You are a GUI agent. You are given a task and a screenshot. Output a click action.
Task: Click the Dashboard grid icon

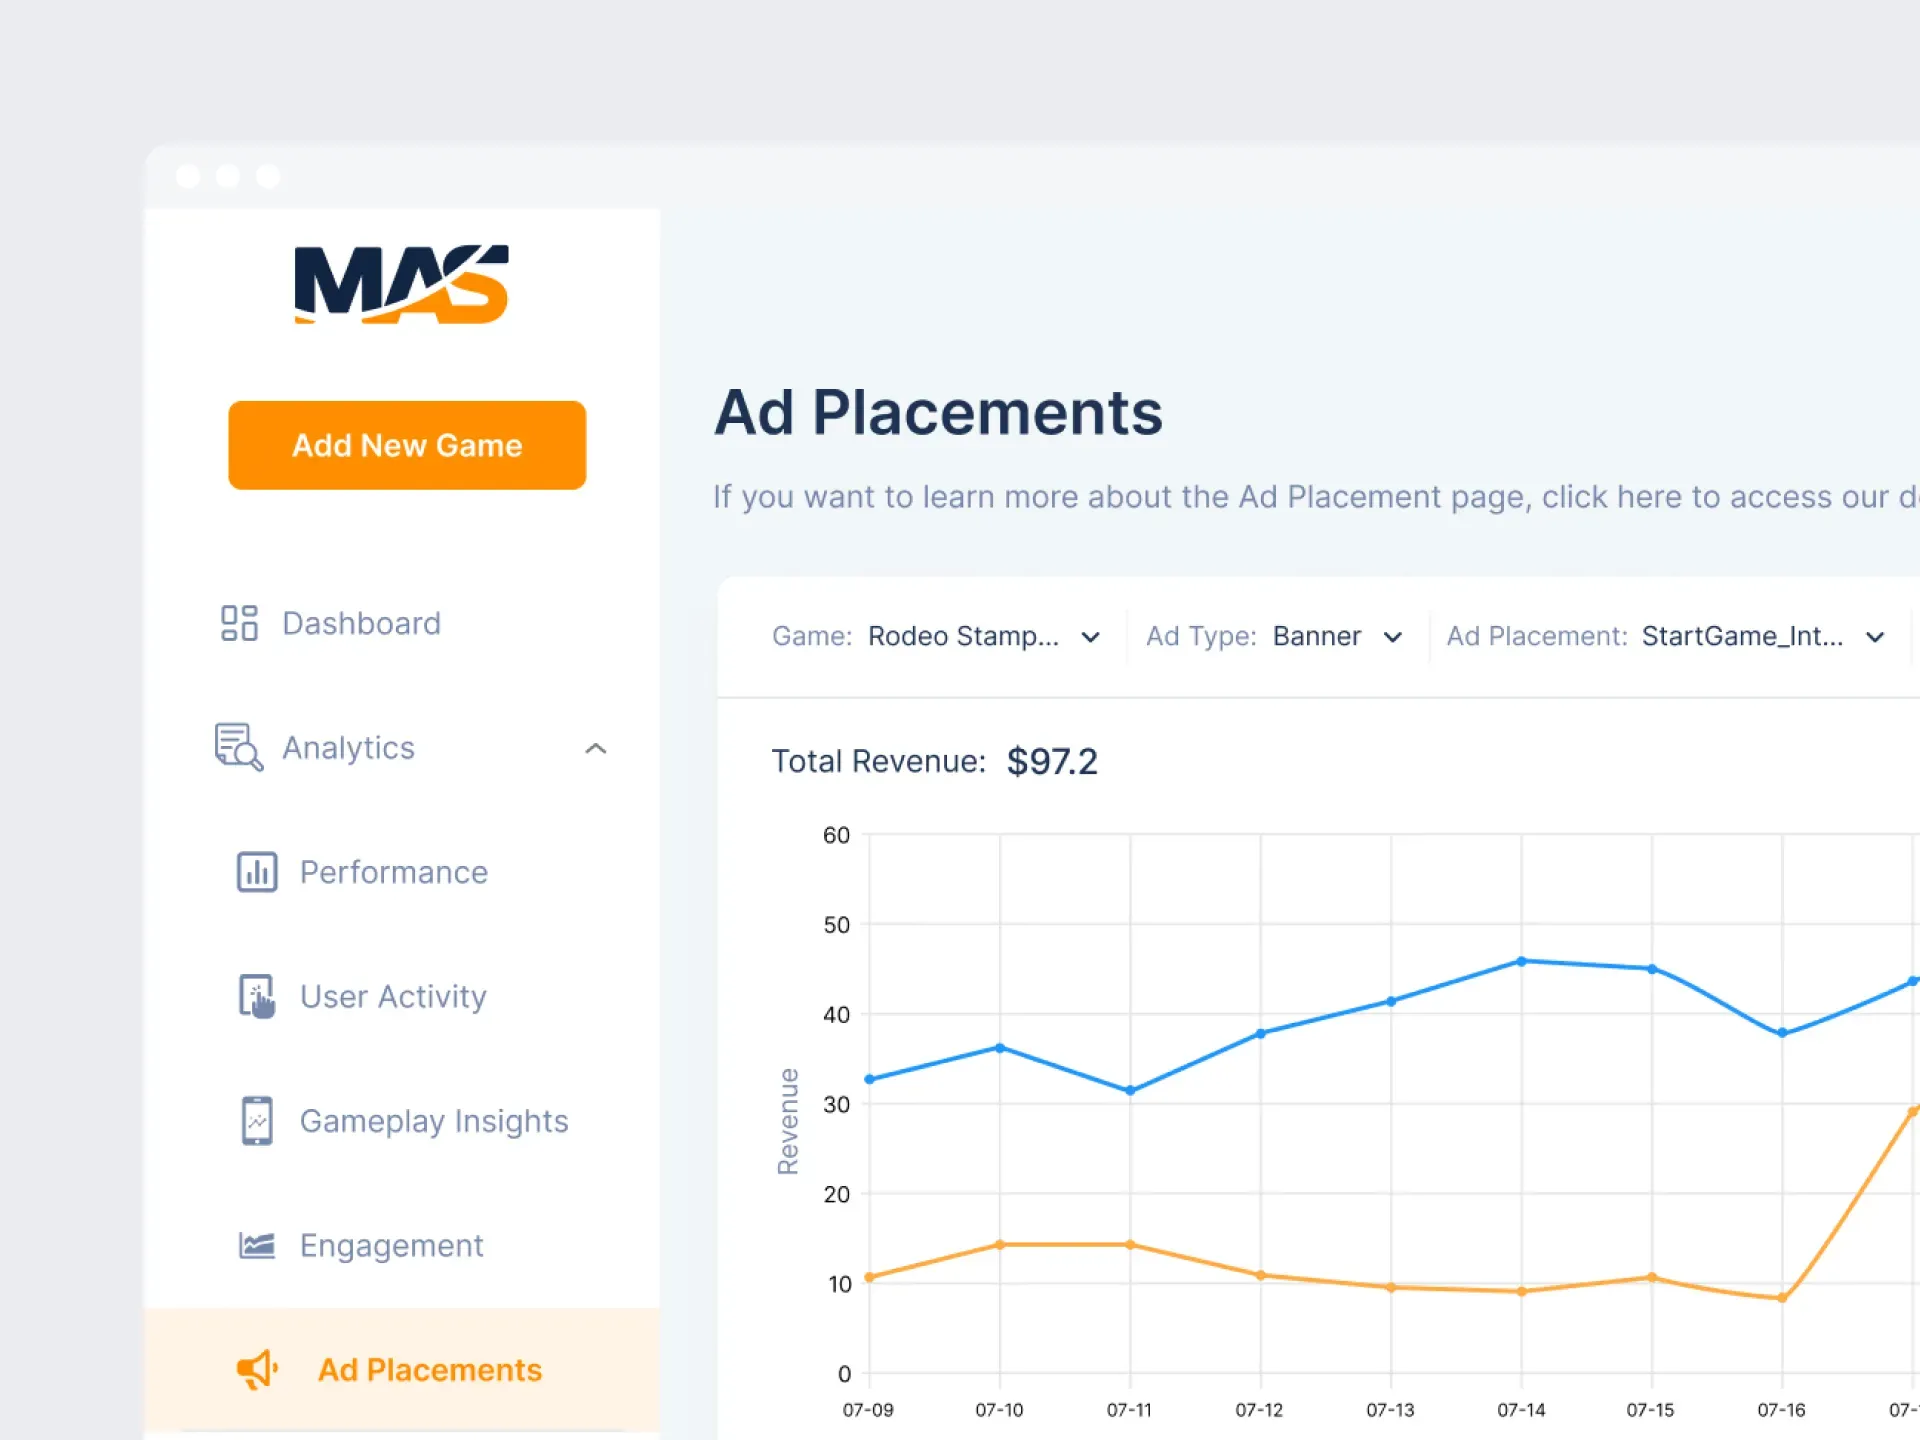click(x=239, y=623)
